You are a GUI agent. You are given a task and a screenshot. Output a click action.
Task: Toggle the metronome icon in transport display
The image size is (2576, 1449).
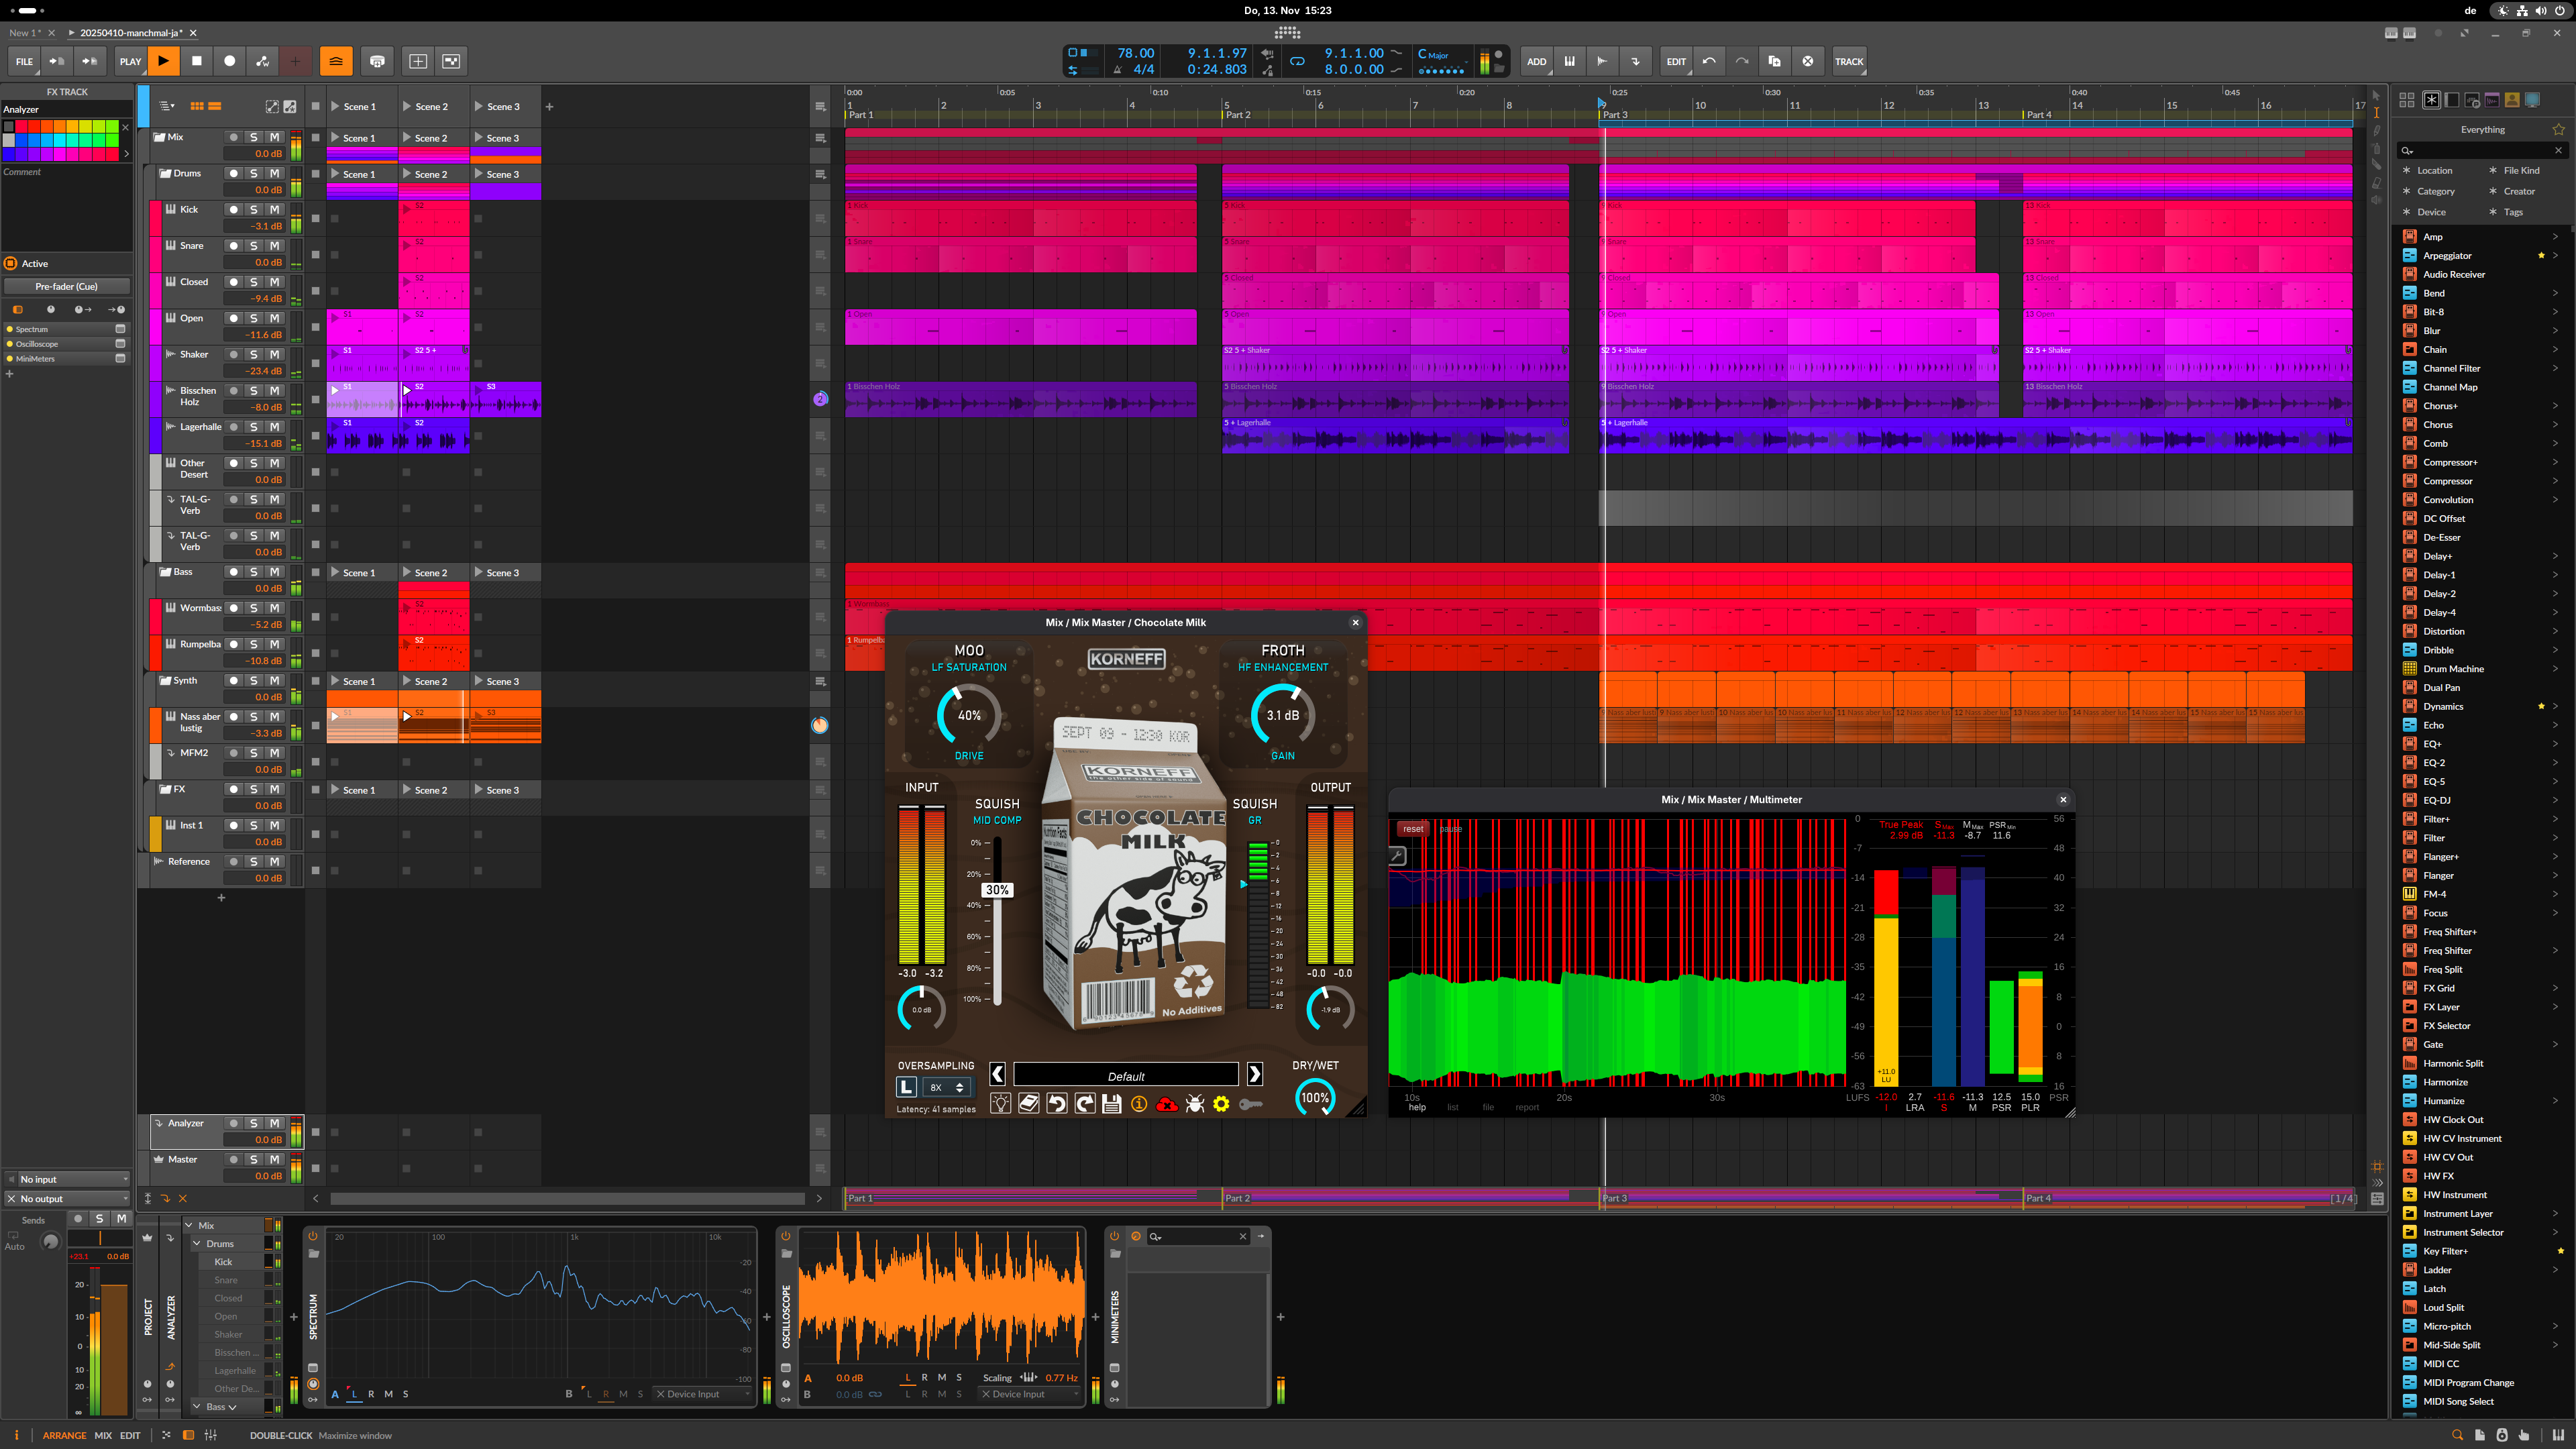(x=1117, y=70)
